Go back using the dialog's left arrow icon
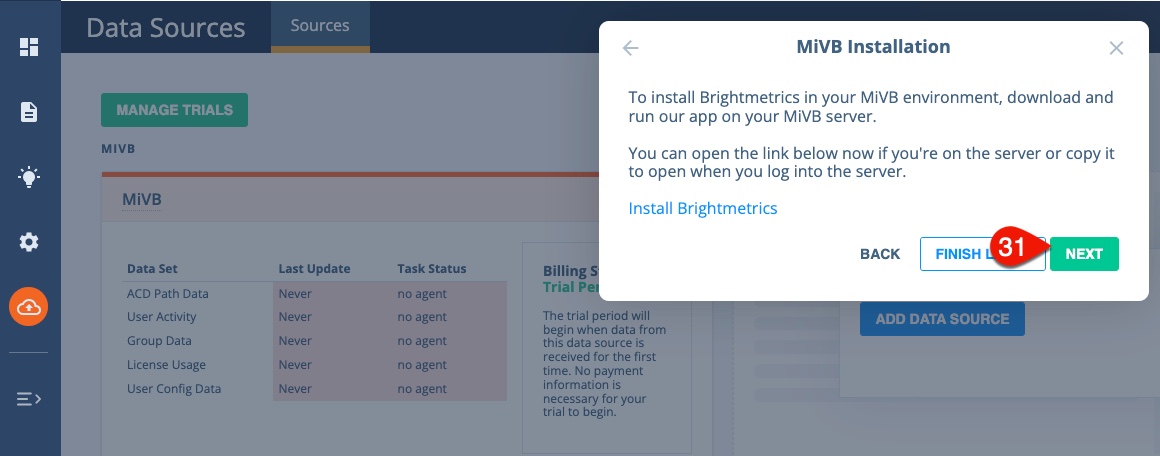Viewport: 1160px width, 456px height. (630, 48)
